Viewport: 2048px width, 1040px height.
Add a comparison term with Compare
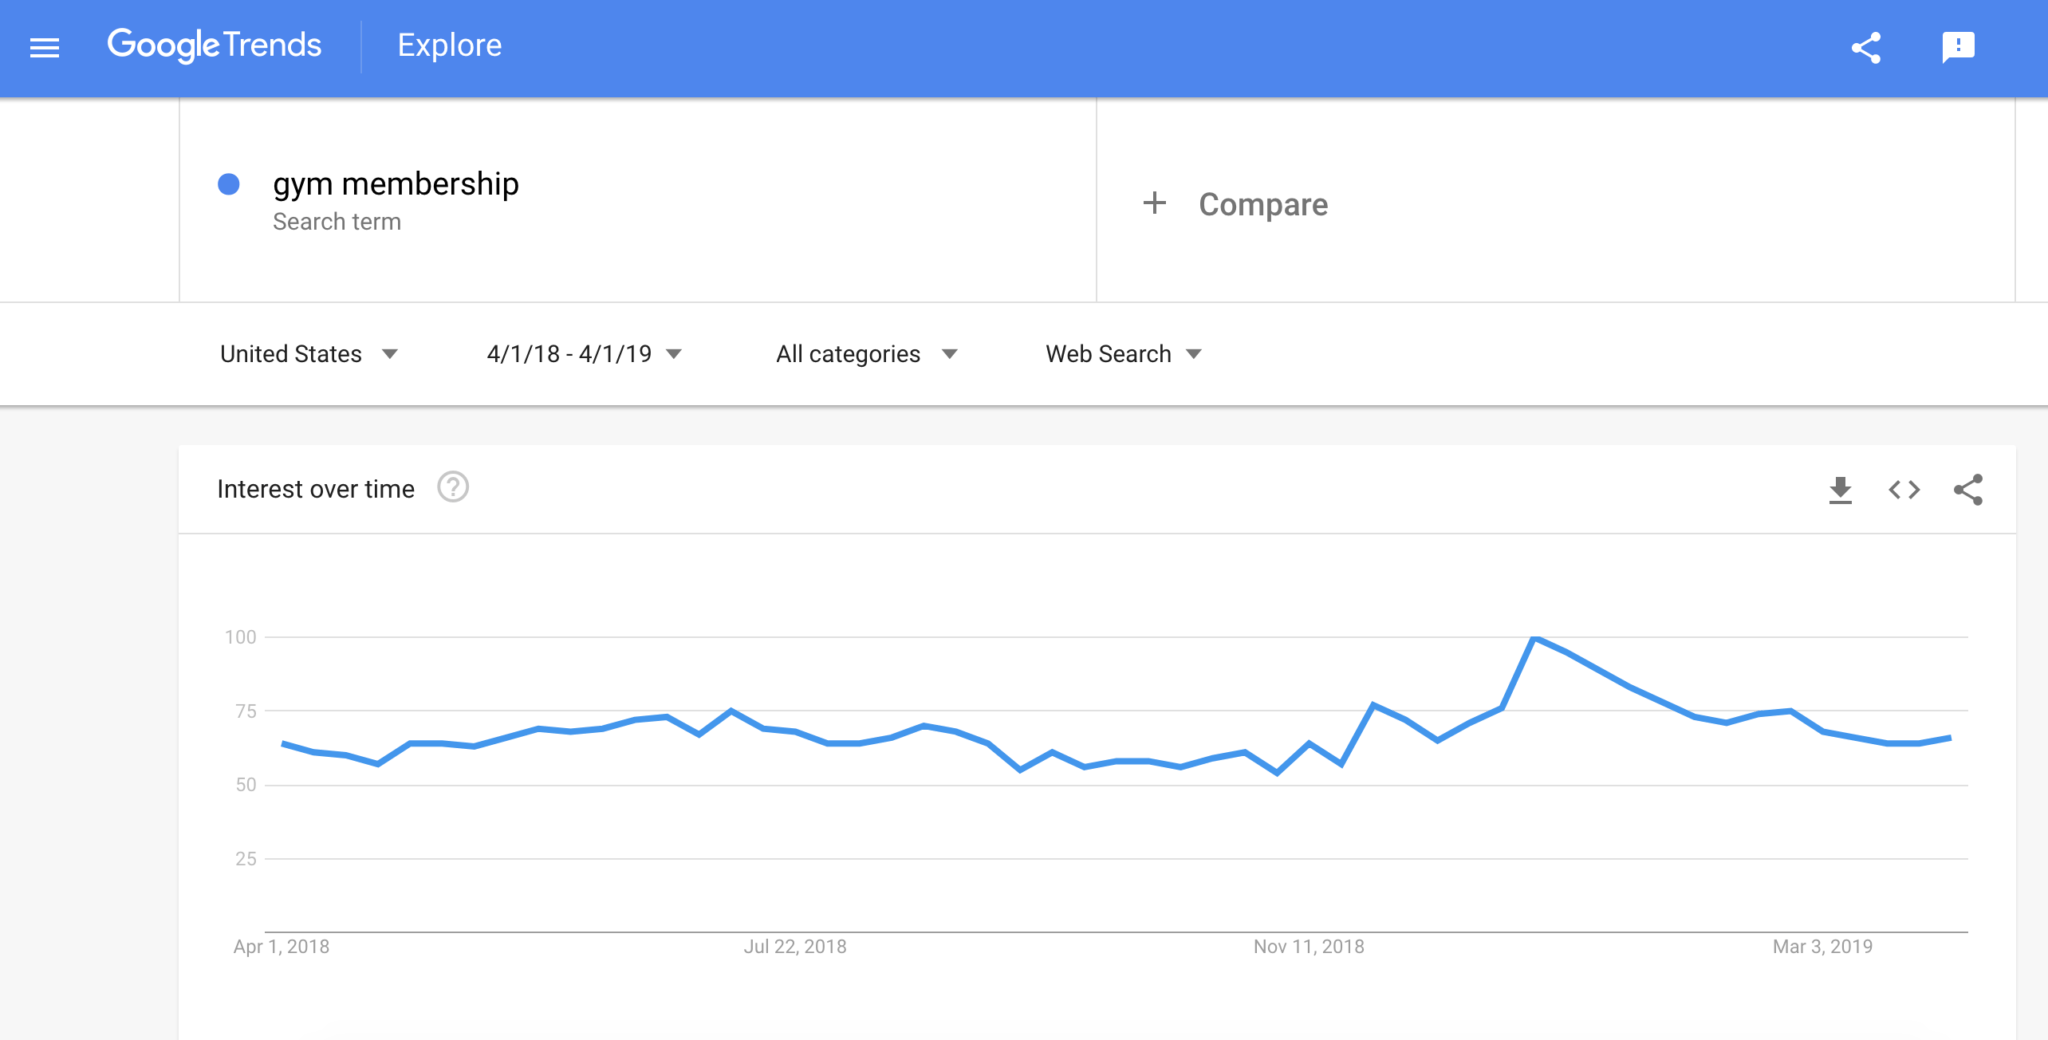pos(1263,204)
